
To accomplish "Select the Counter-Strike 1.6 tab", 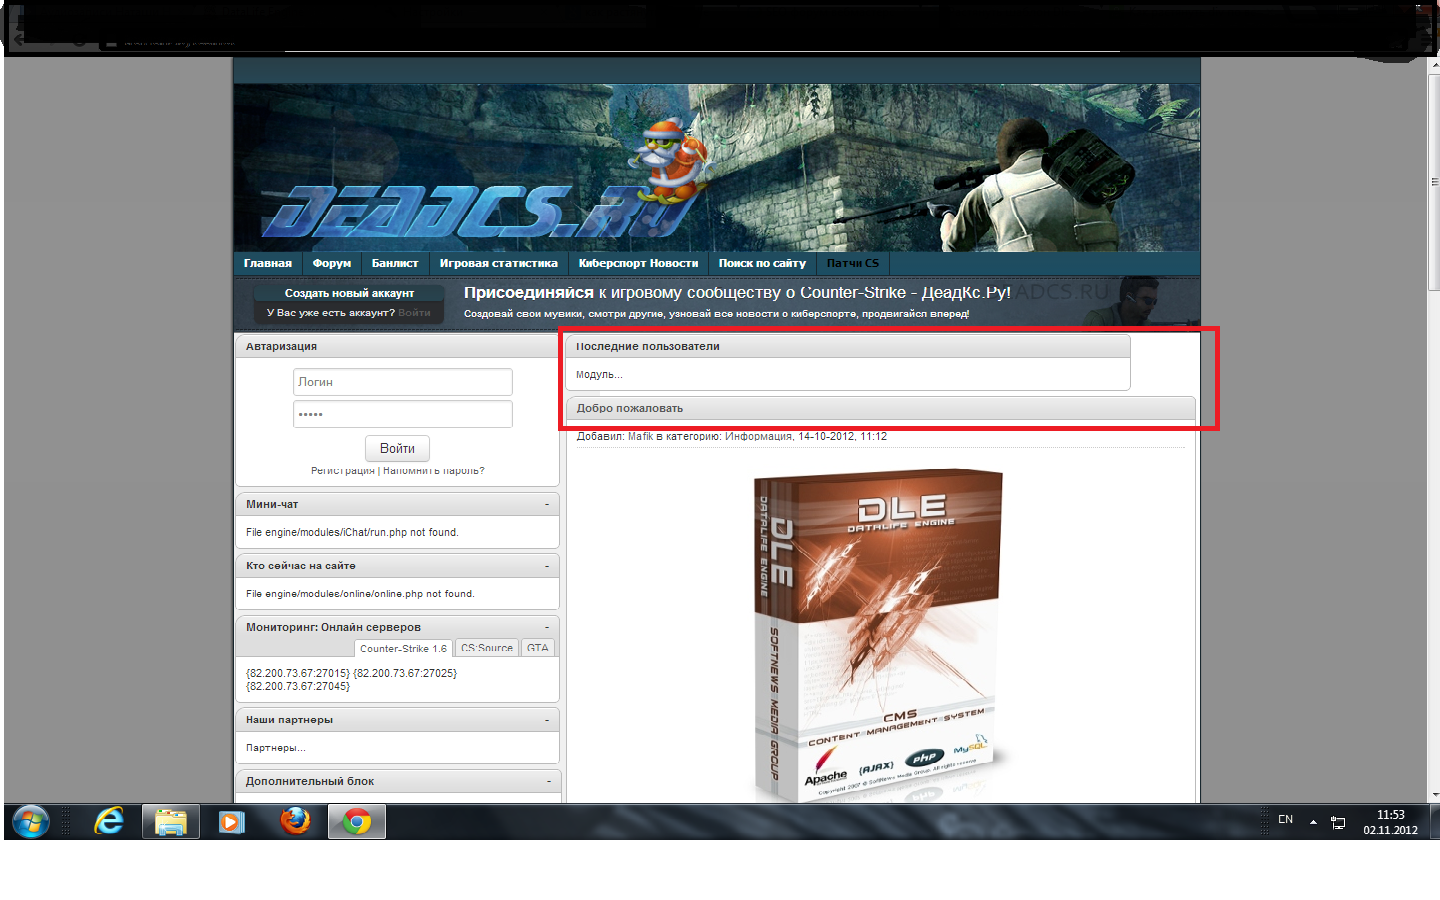I will [403, 648].
